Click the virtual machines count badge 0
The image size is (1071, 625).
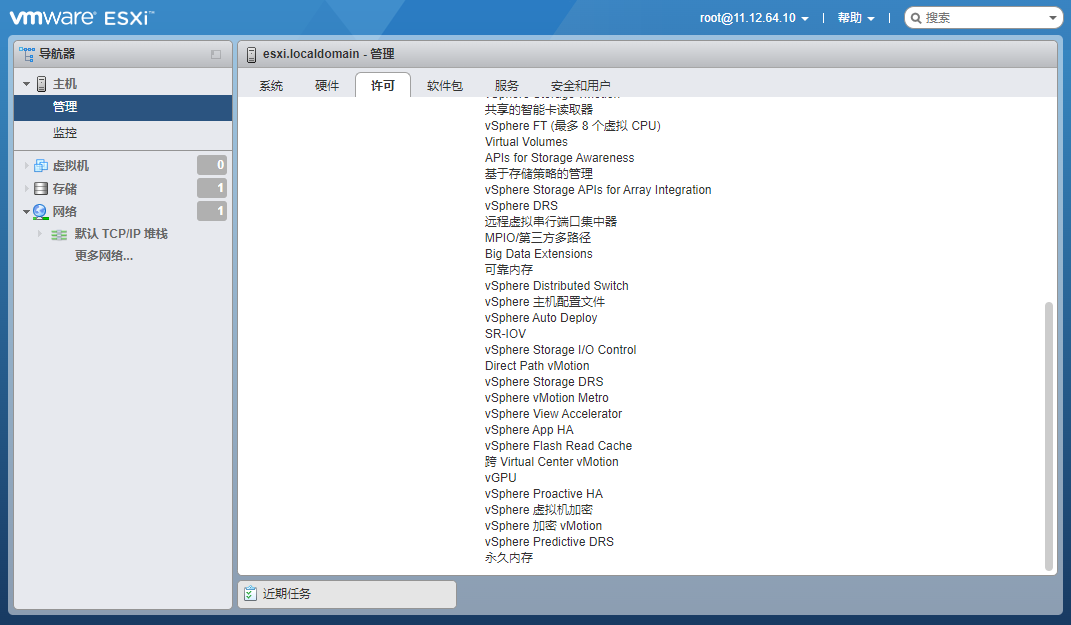[212, 165]
